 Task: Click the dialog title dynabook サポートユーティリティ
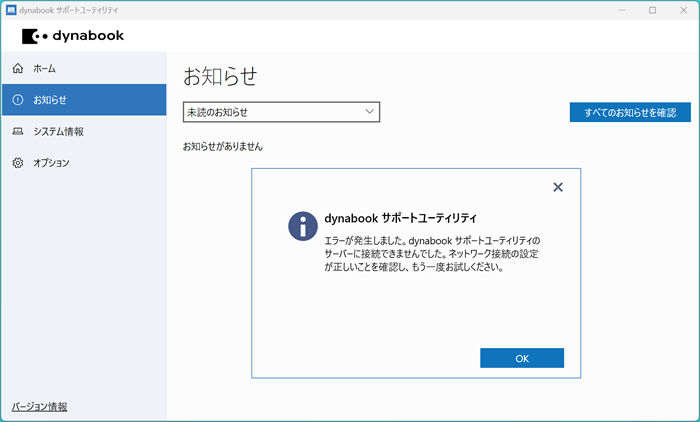400,218
